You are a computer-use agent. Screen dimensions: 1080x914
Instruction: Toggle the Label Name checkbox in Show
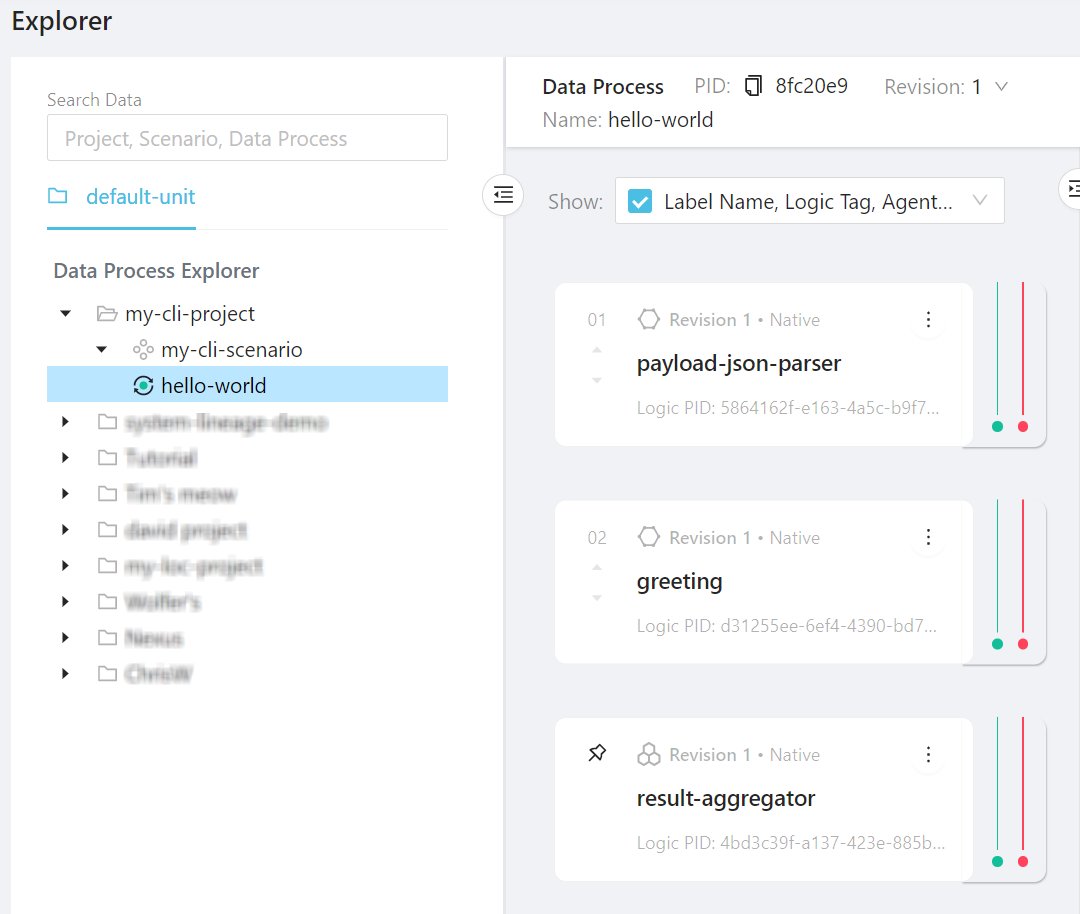640,202
